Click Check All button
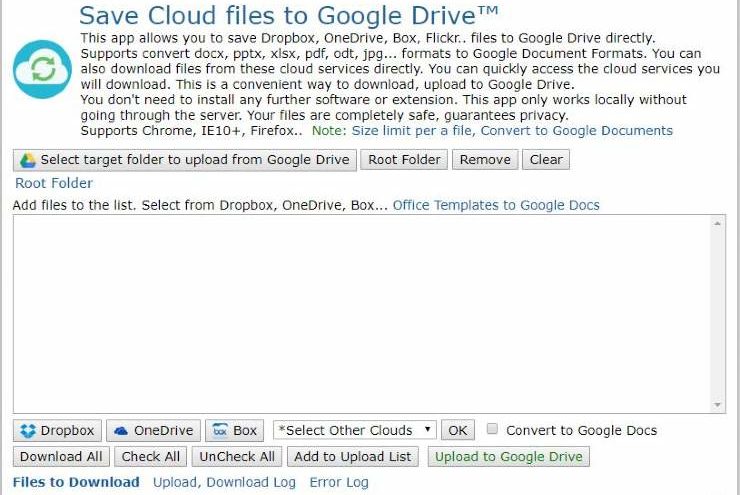Image resolution: width=740 pixels, height=495 pixels. pos(151,457)
